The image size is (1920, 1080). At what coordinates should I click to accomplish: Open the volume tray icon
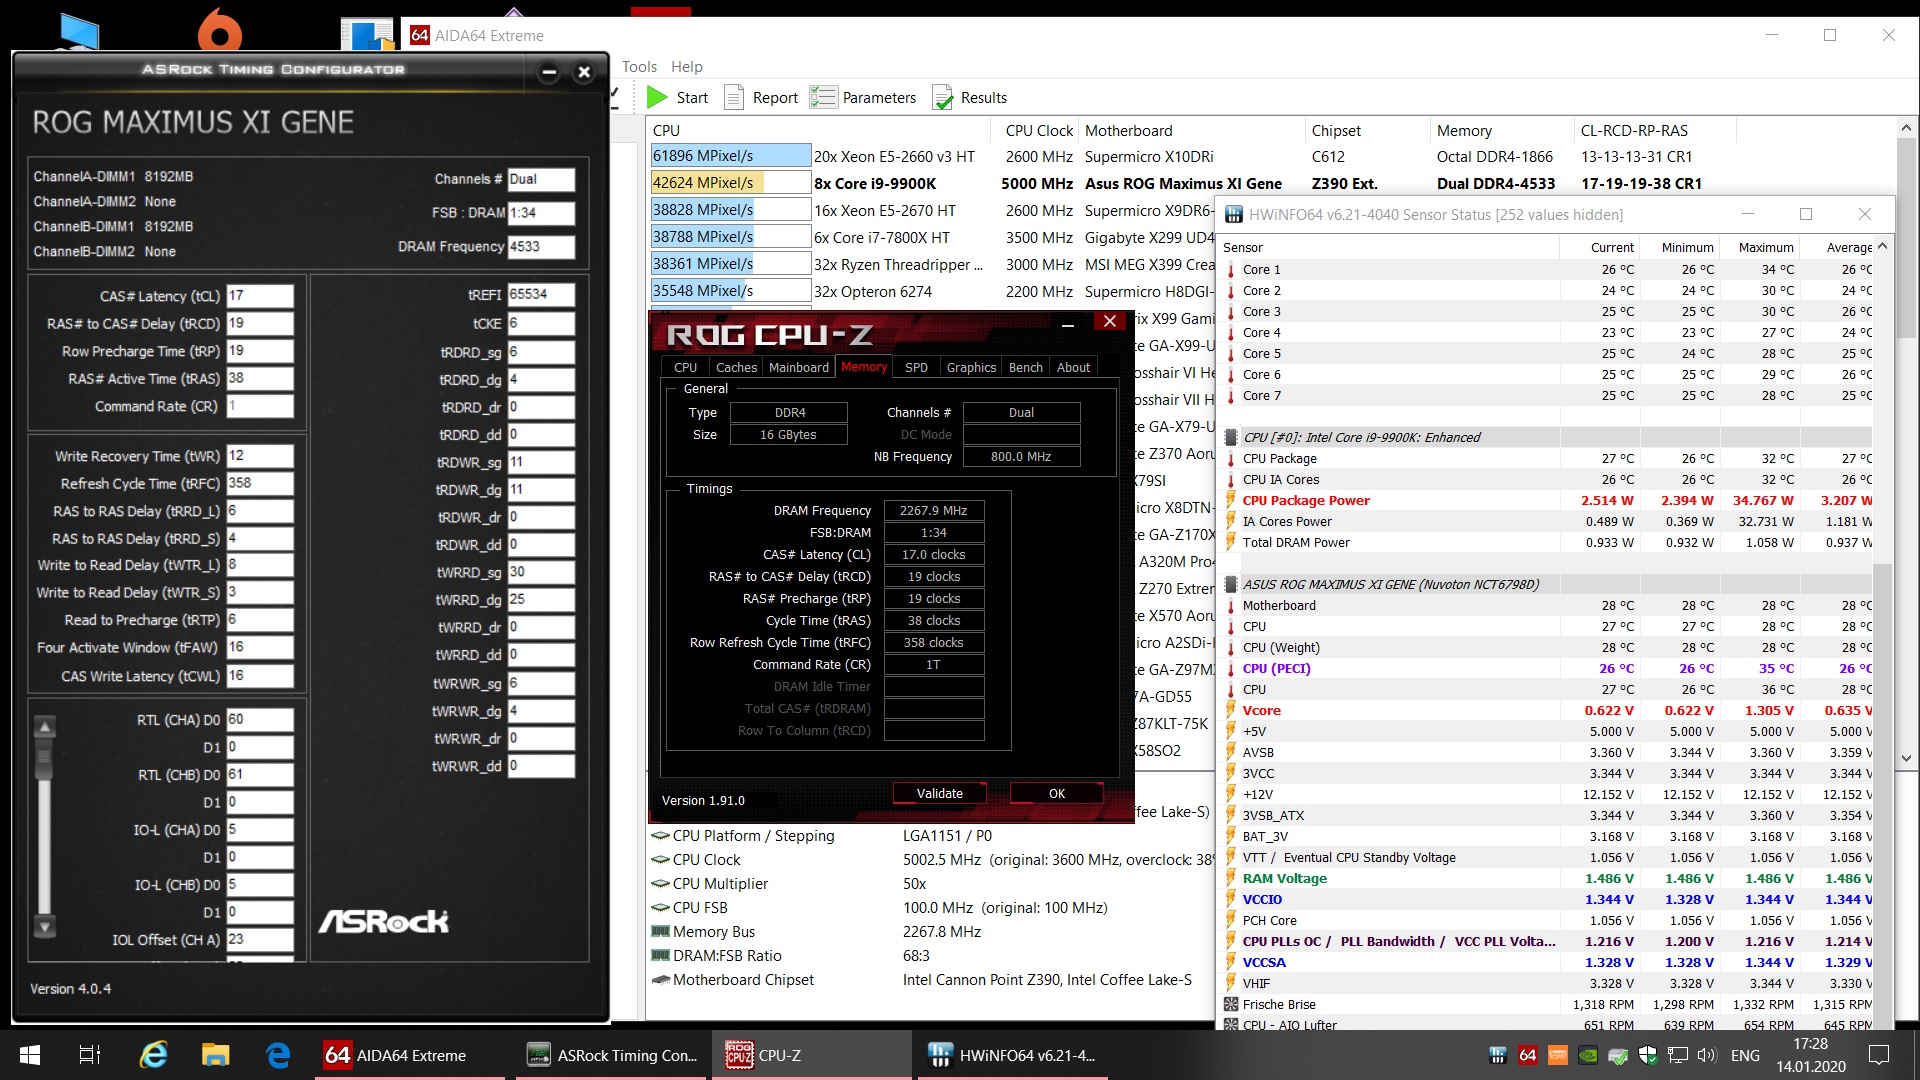point(1706,1055)
